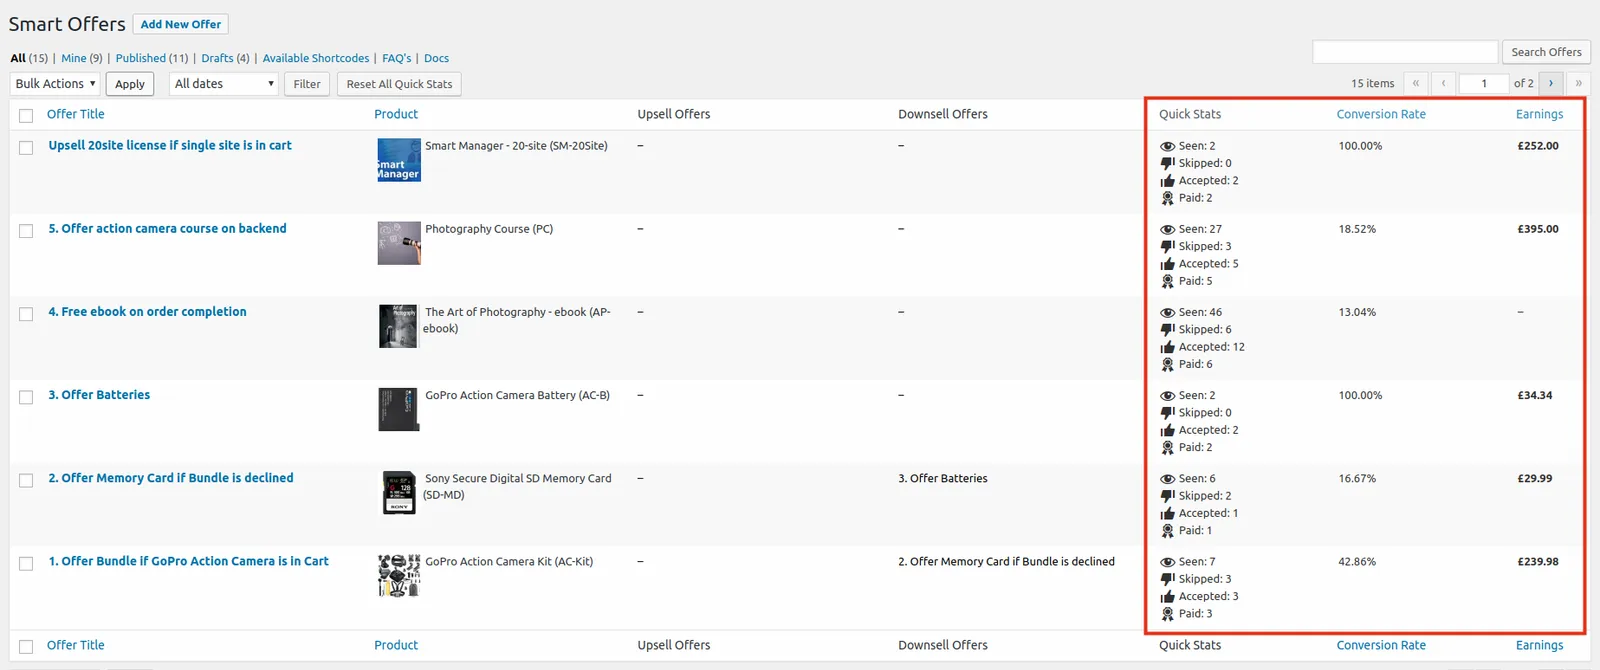Click the Search Offers button

tap(1546, 52)
